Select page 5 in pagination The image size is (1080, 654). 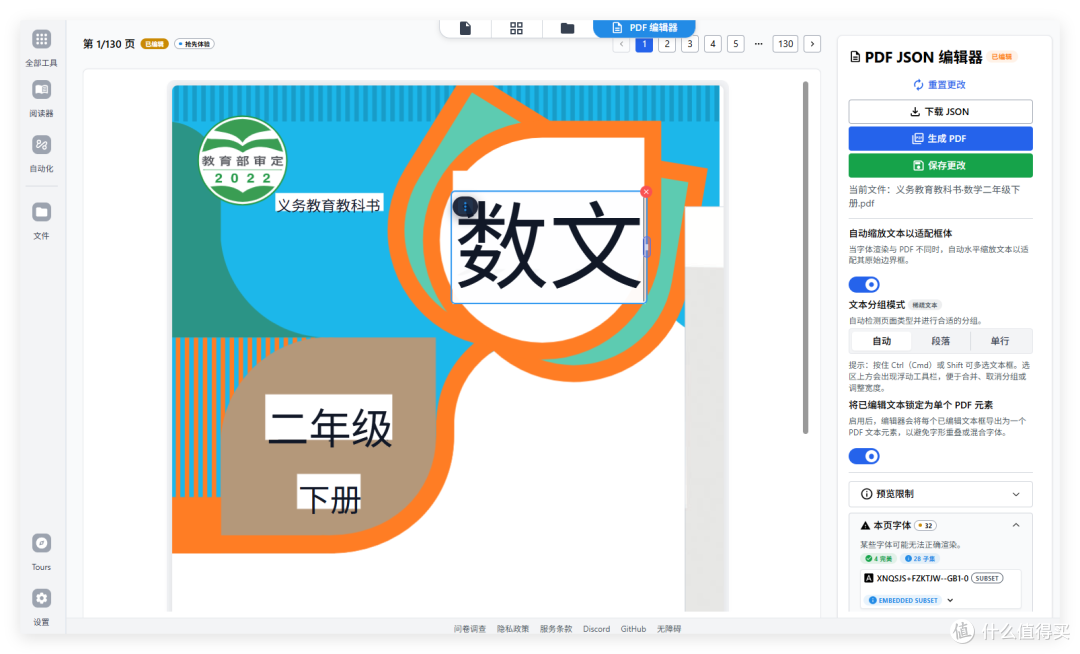(736, 44)
